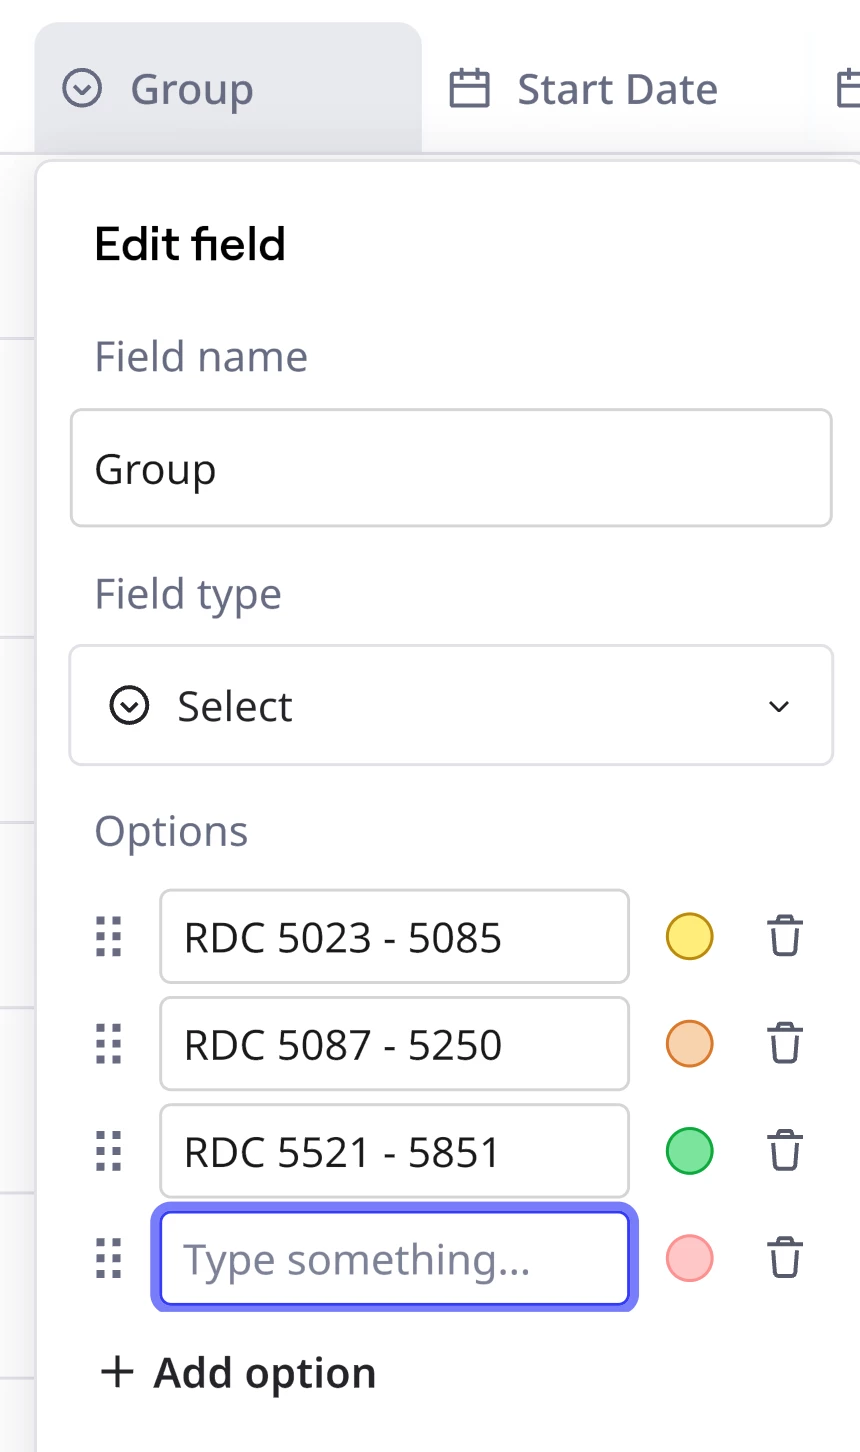Viewport: 860px width, 1452px height.
Task: Grab drag handle of RDC 5087 - 5250
Action: [109, 1044]
